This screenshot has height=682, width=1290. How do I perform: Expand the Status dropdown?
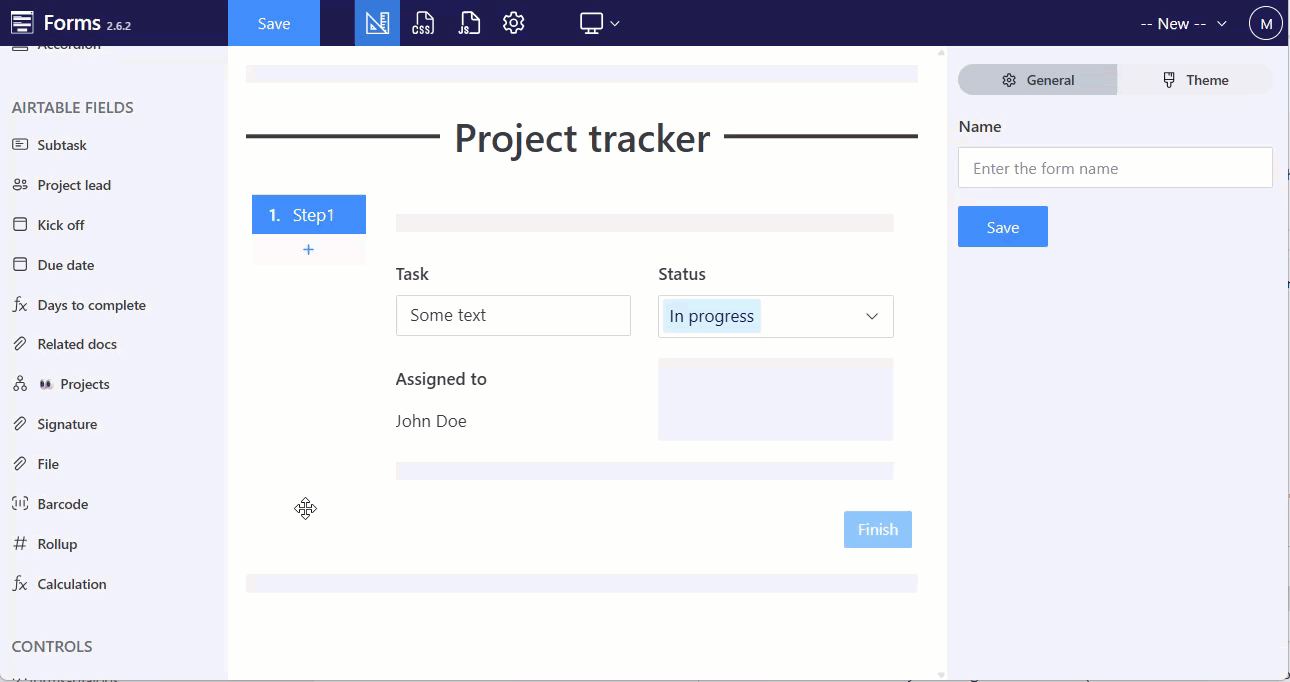(871, 316)
